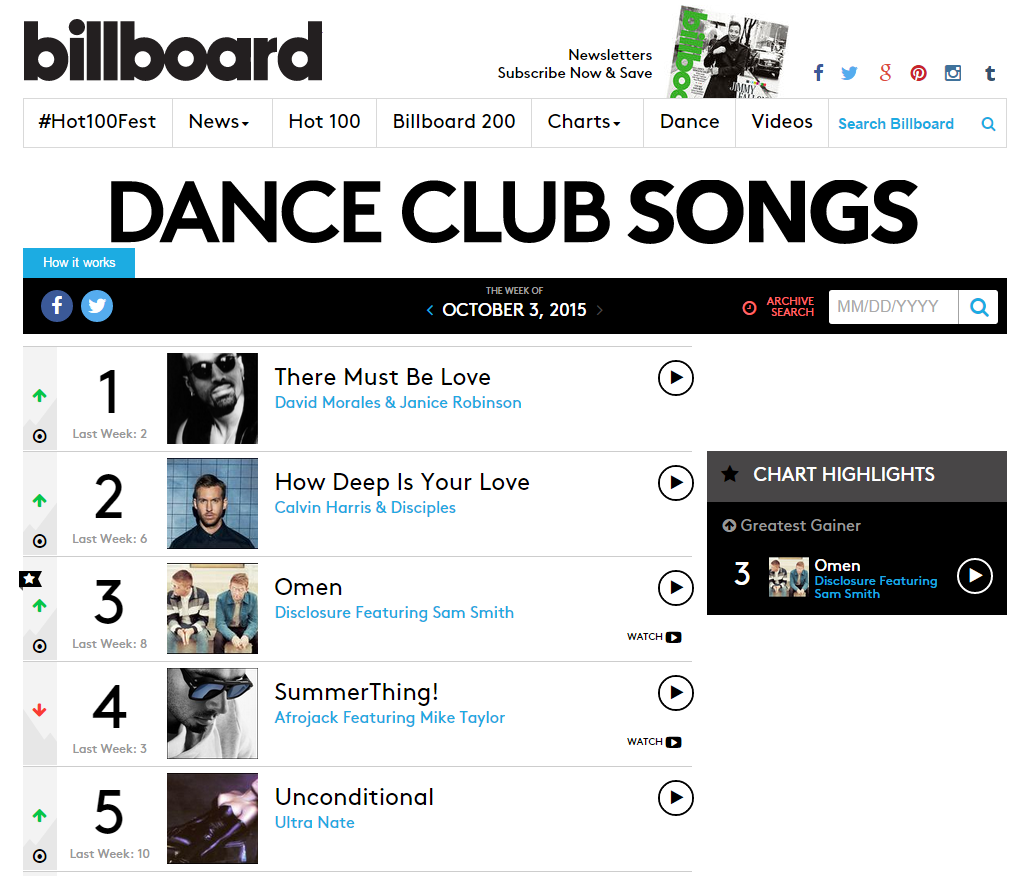The image size is (1028, 876).
Task: Click the archive search magnifier button
Action: (978, 307)
